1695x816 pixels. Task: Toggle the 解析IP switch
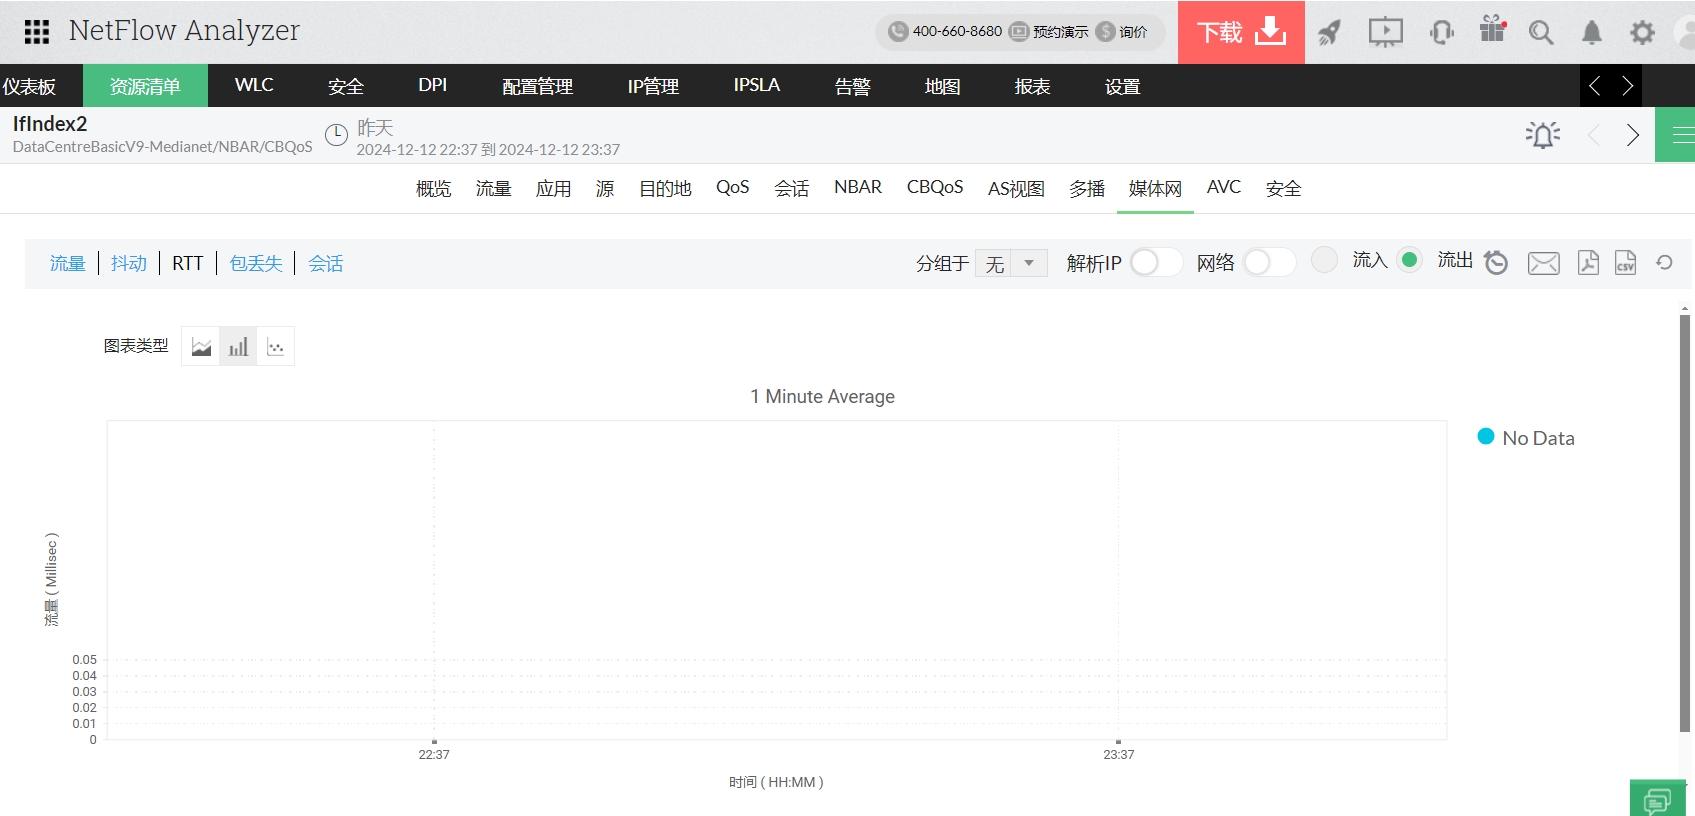click(x=1155, y=262)
